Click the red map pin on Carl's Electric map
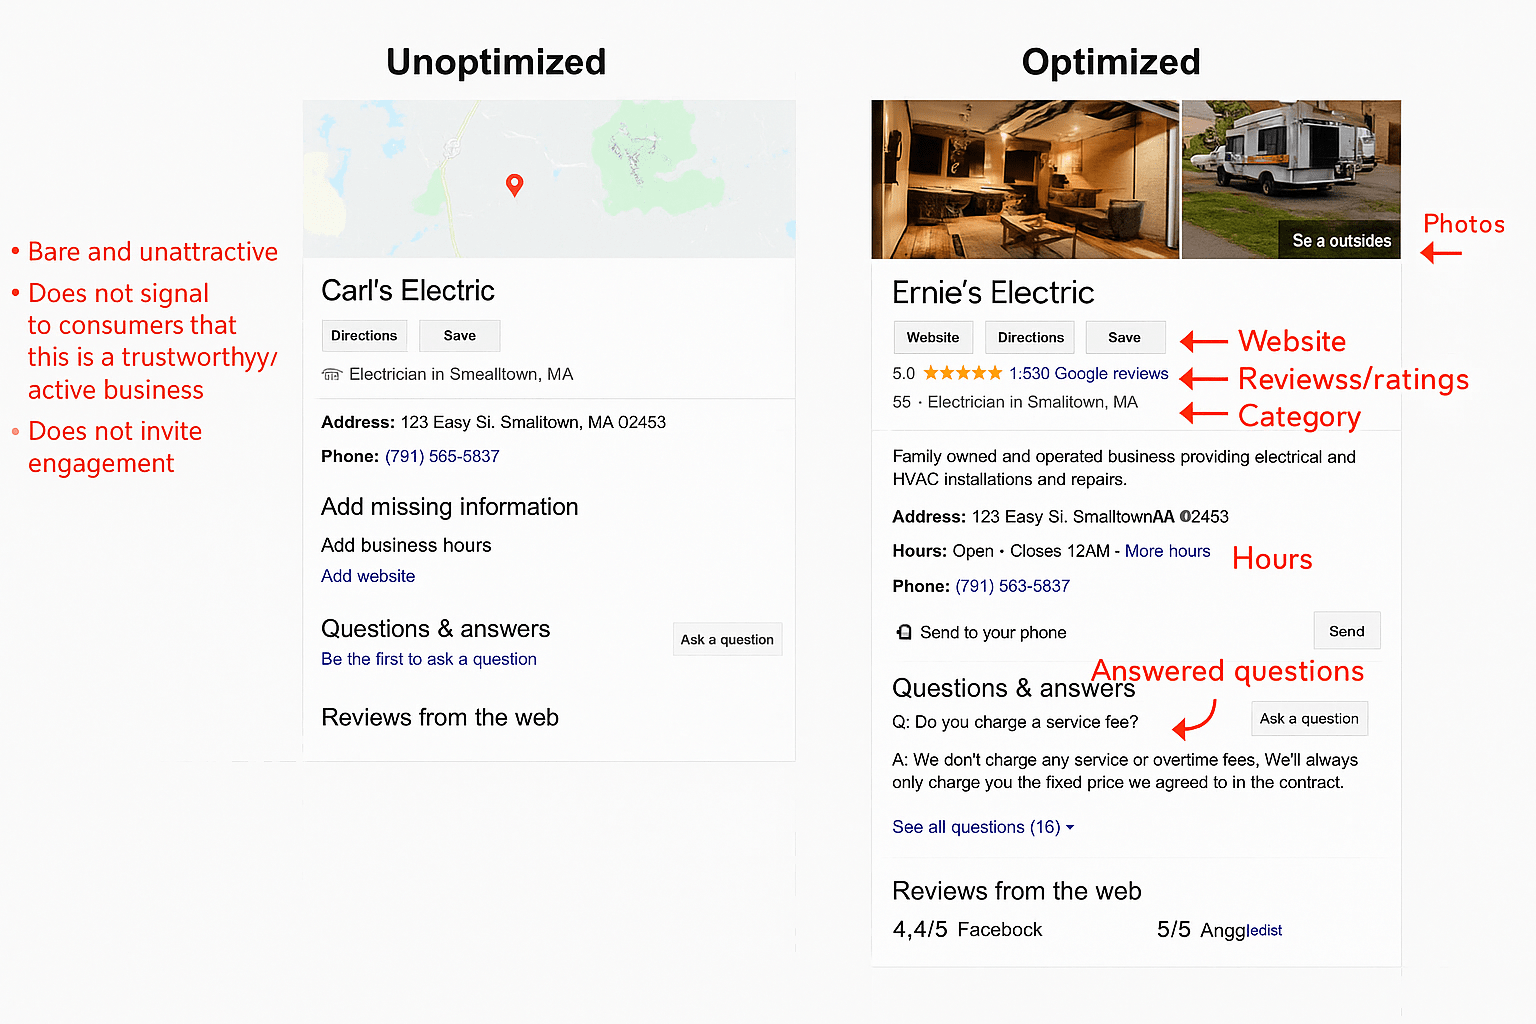Image resolution: width=1536 pixels, height=1024 pixels. [515, 185]
